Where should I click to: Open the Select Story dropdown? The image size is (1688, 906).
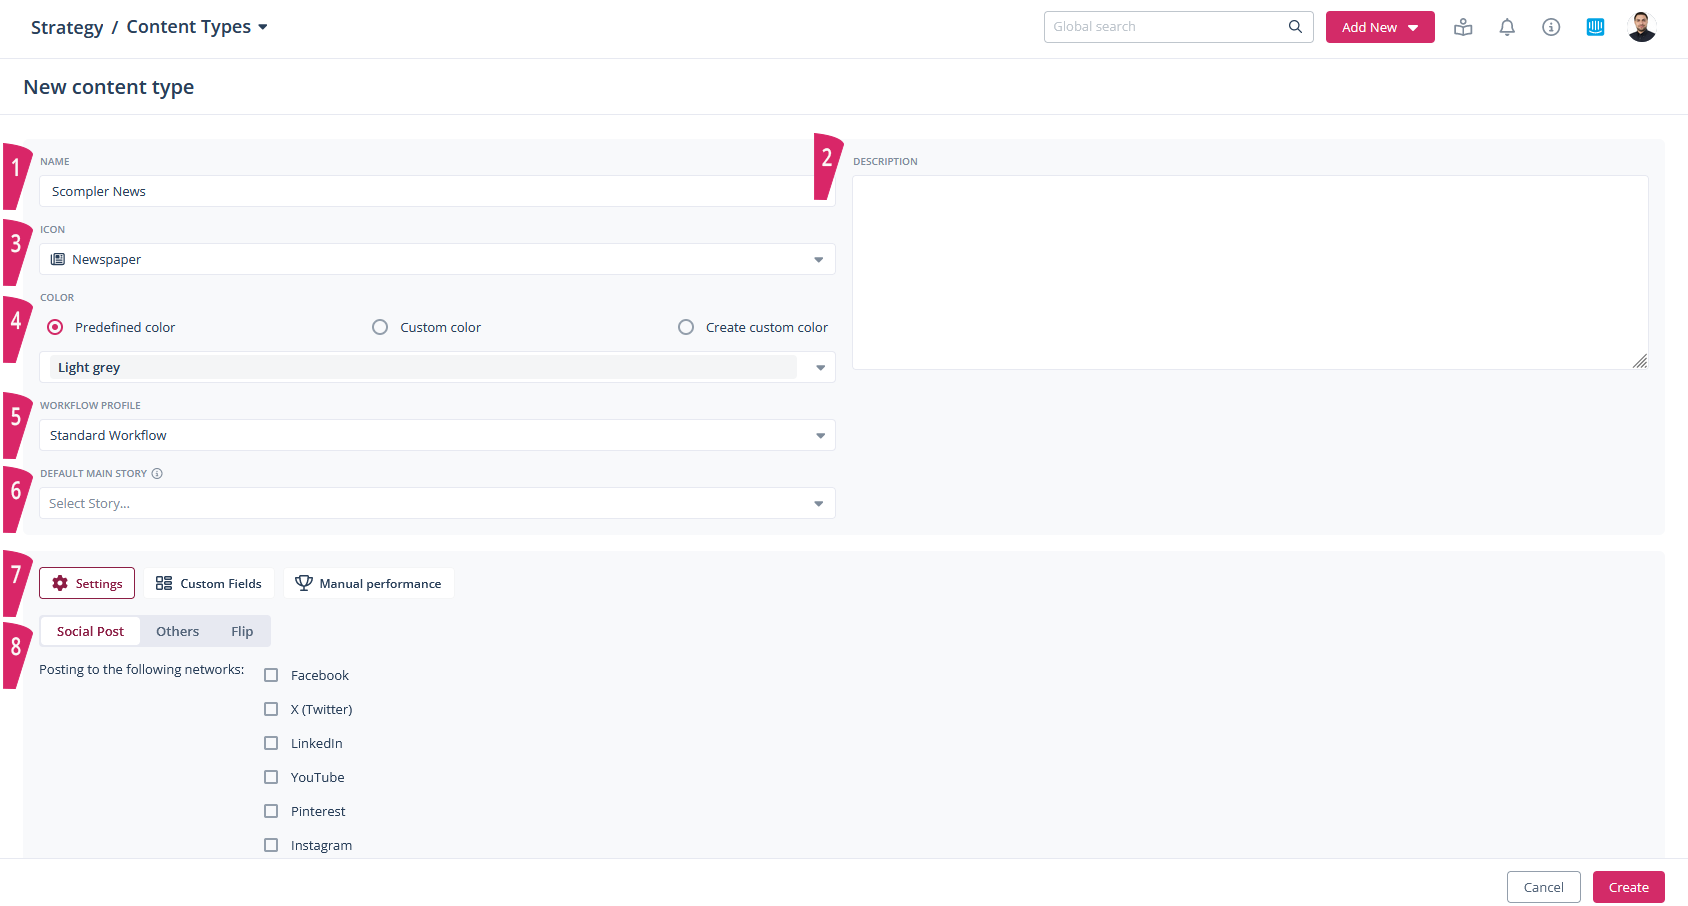click(437, 503)
